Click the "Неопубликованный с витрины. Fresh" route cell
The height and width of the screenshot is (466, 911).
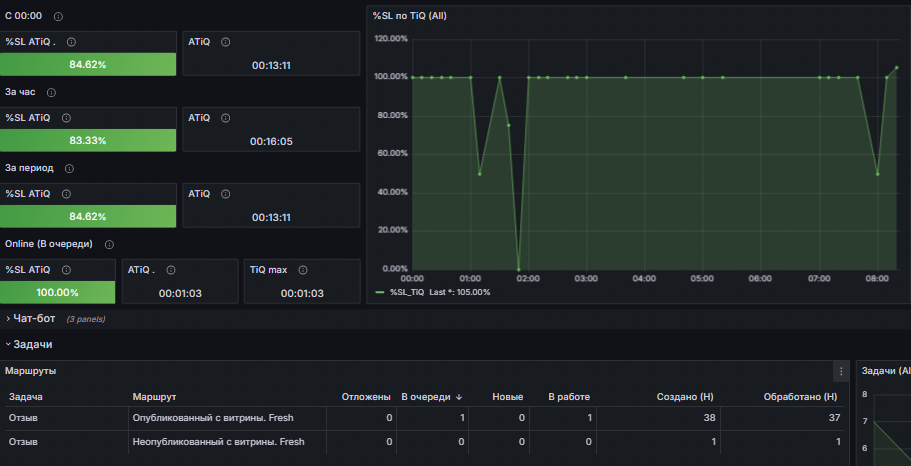218,441
